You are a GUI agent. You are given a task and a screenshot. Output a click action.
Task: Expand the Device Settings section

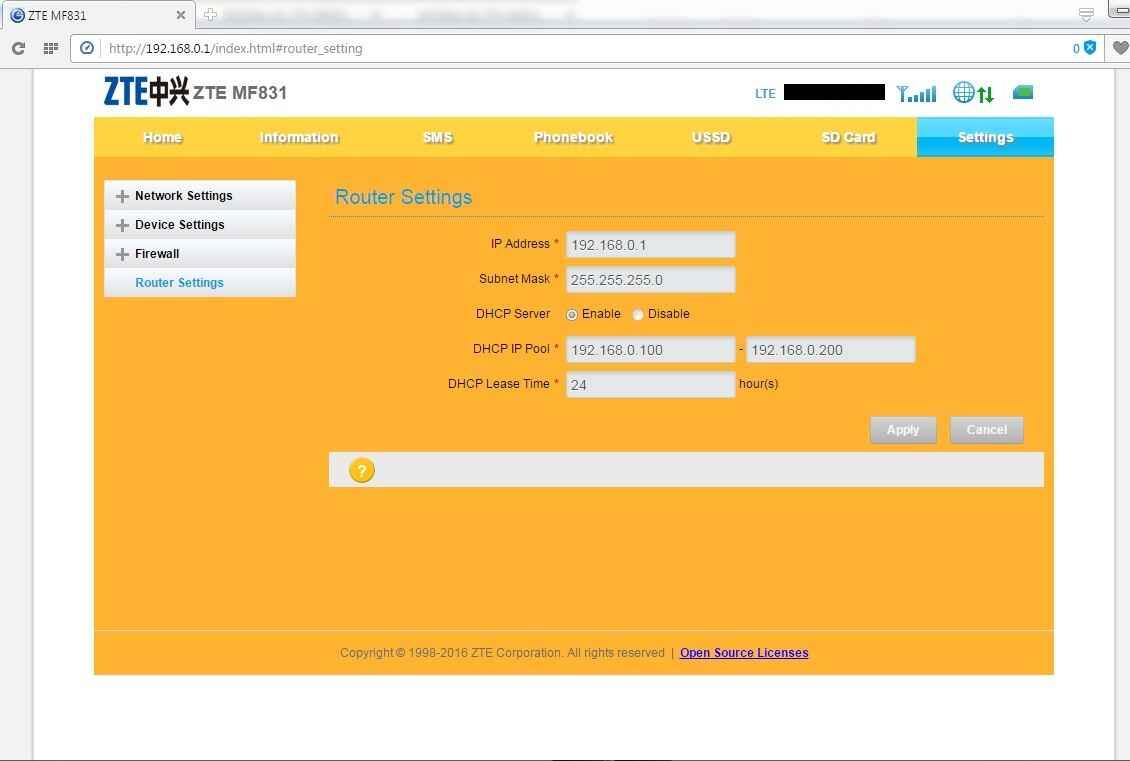point(200,225)
